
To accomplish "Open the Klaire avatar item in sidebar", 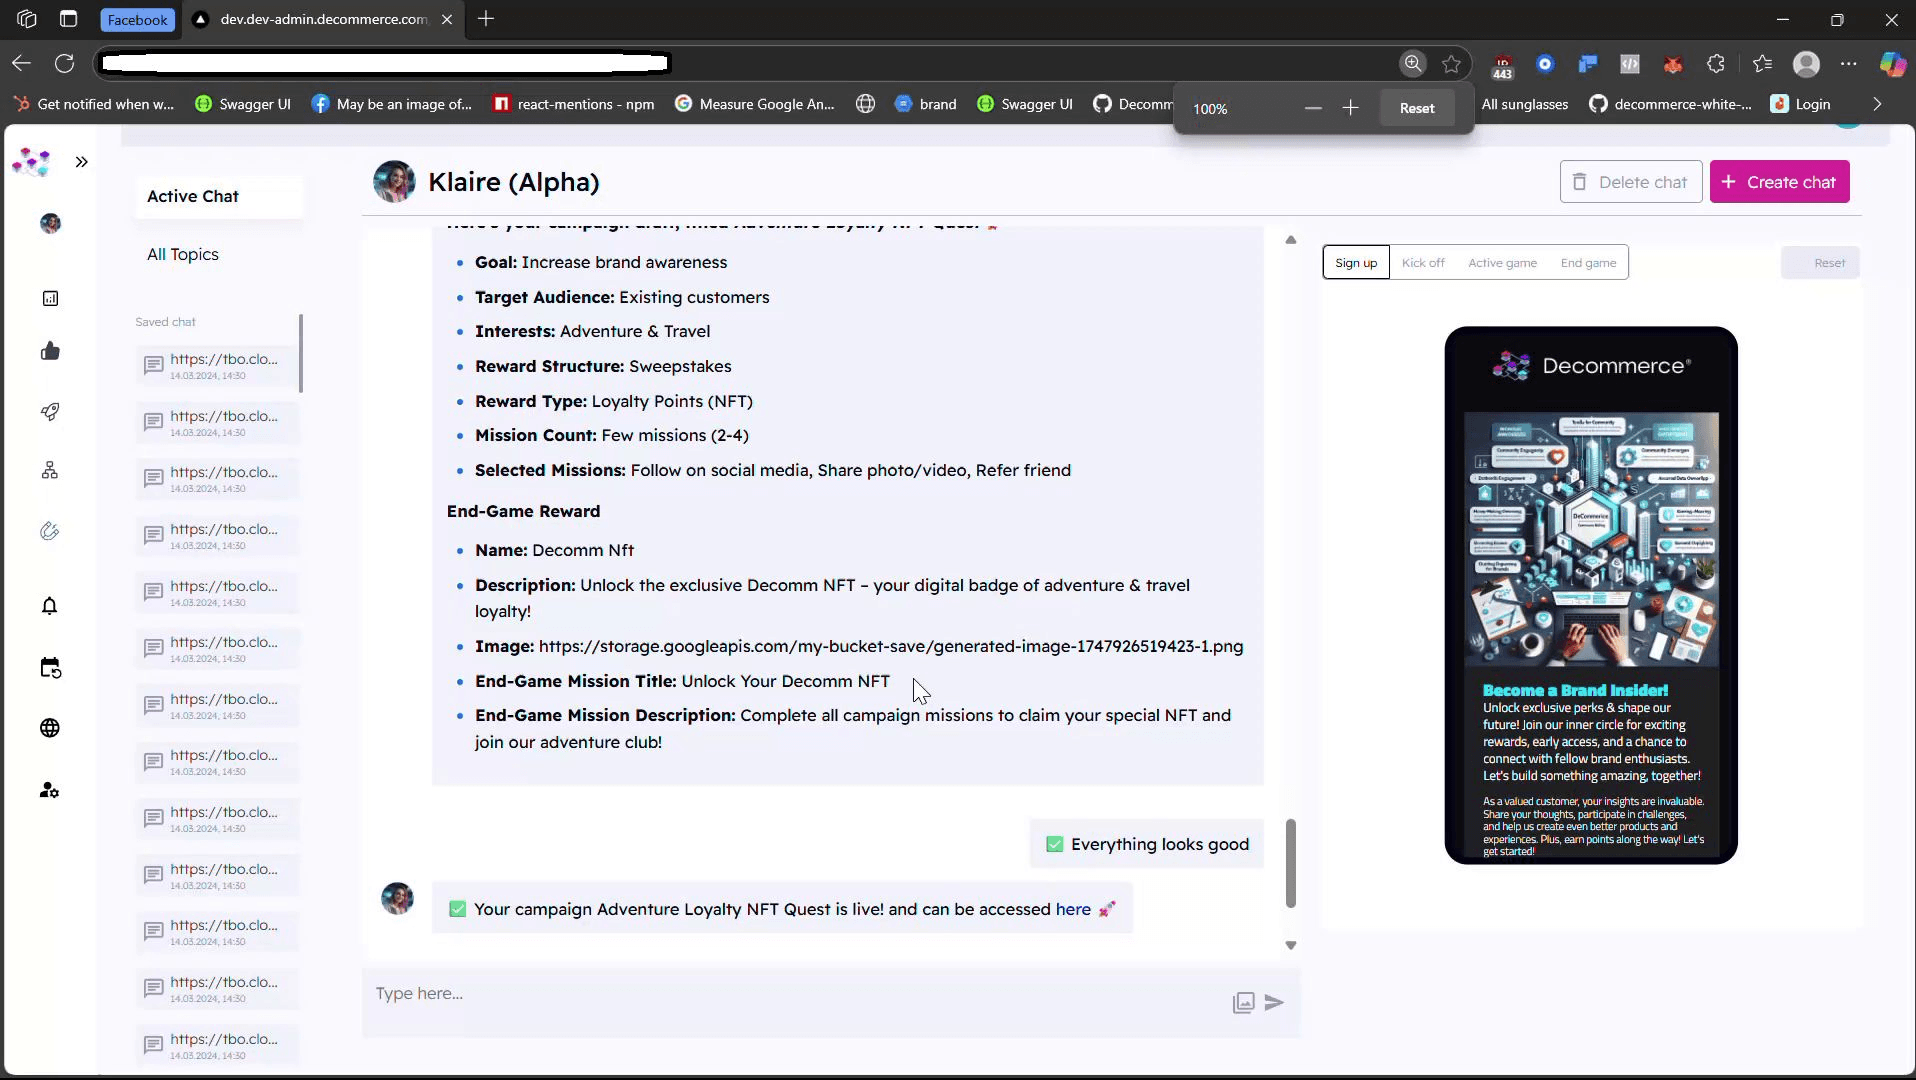I will coord(50,224).
